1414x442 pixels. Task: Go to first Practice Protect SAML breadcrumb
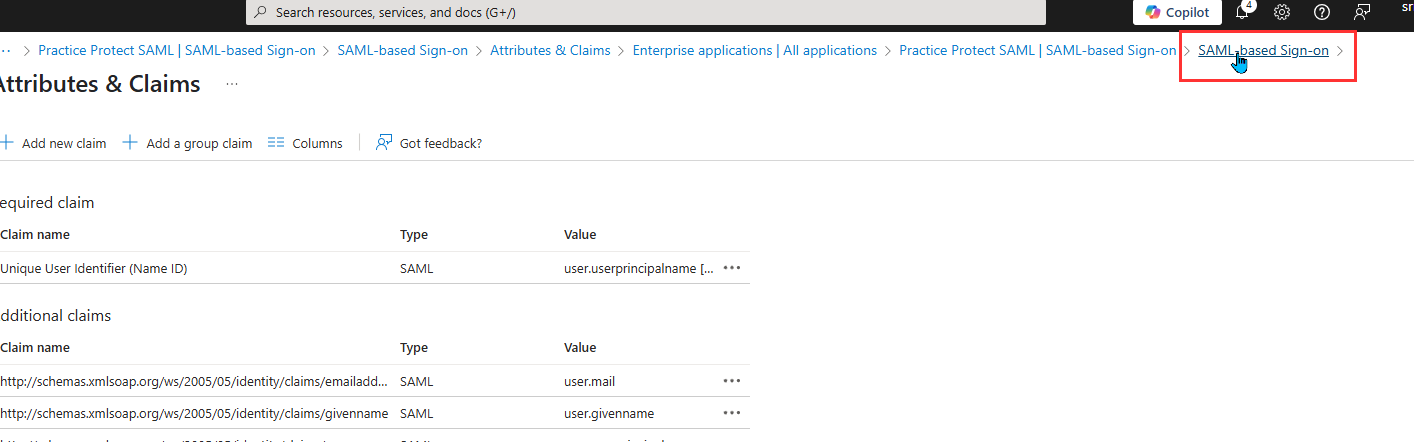pyautogui.click(x=177, y=50)
